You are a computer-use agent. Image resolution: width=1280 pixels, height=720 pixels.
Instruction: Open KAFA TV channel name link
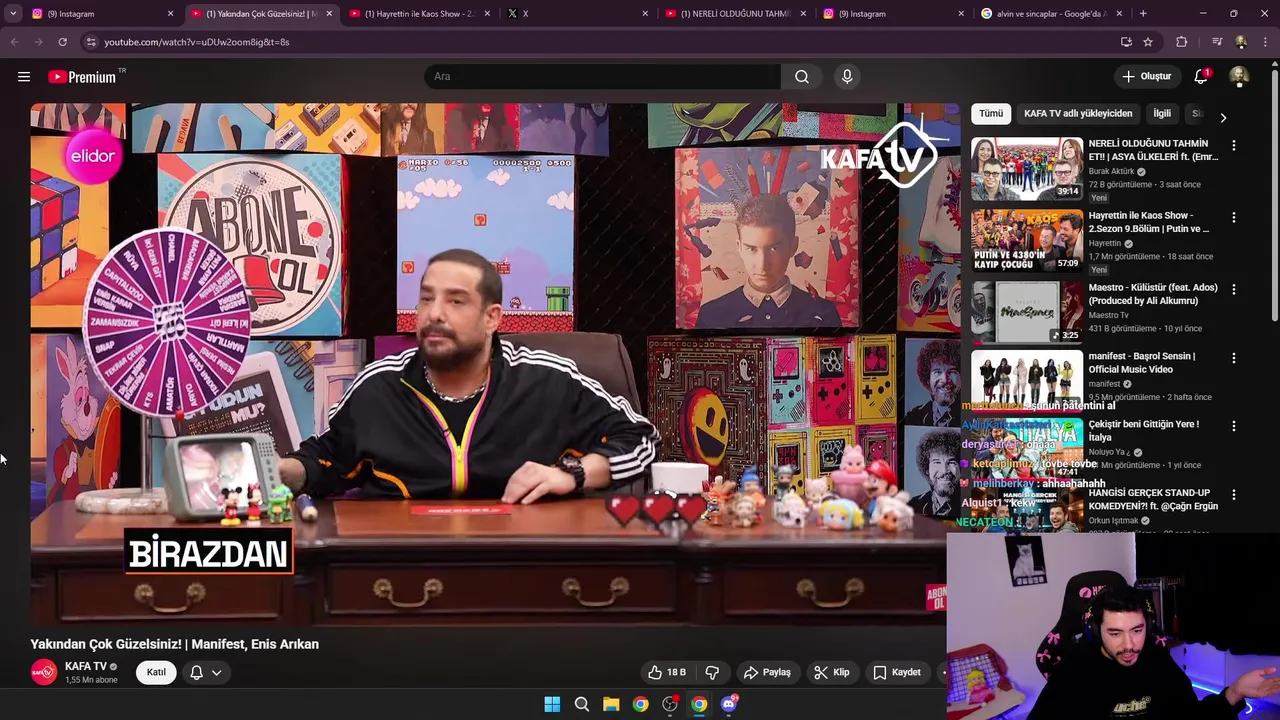(86, 667)
